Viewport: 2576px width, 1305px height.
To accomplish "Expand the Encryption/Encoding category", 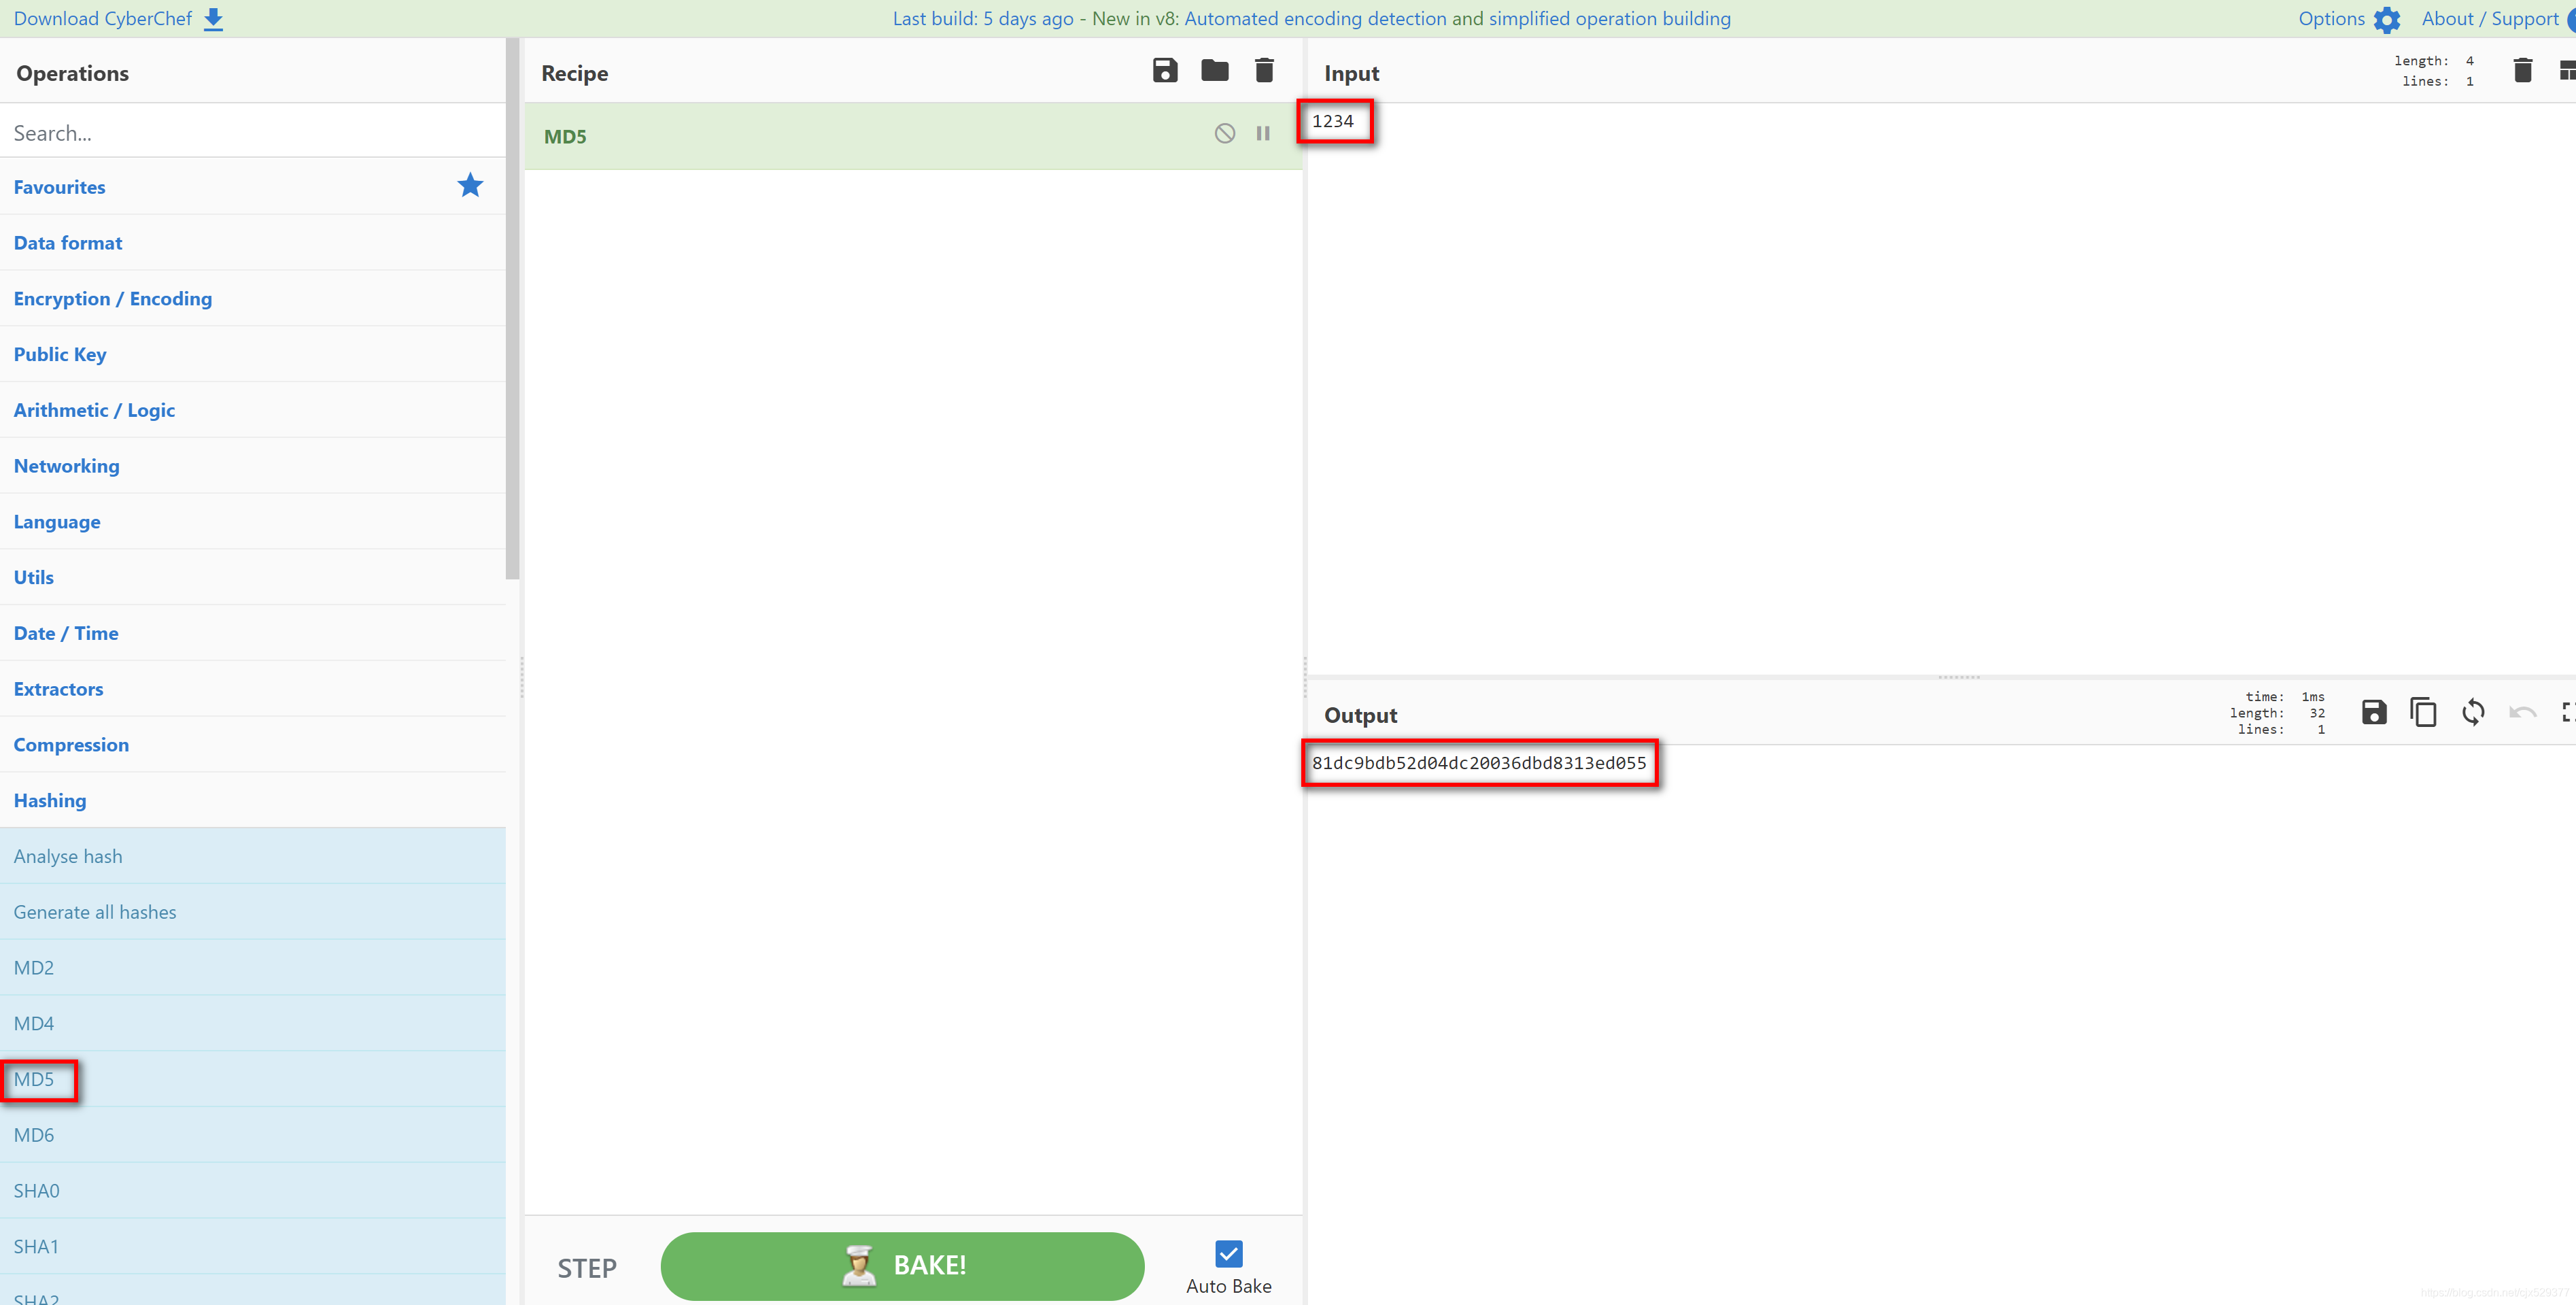I will pos(113,298).
